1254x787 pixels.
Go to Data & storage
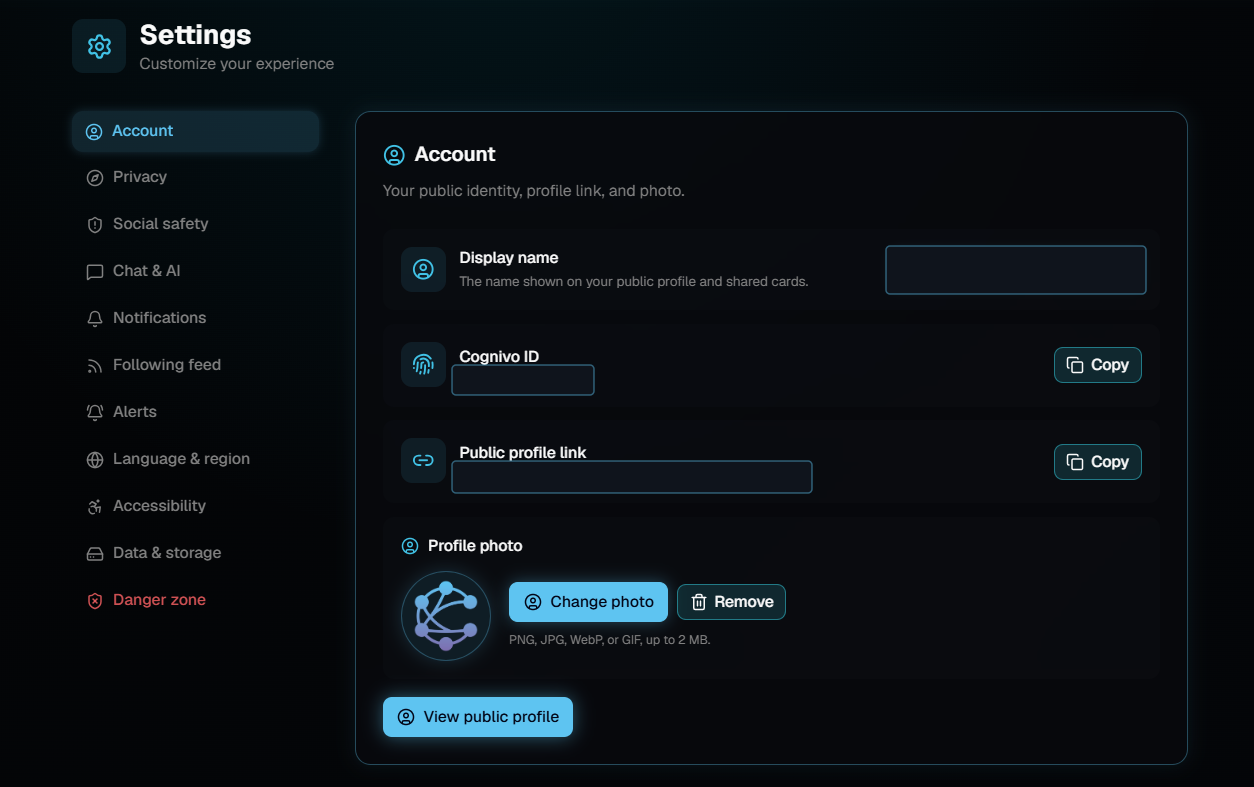pos(196,553)
